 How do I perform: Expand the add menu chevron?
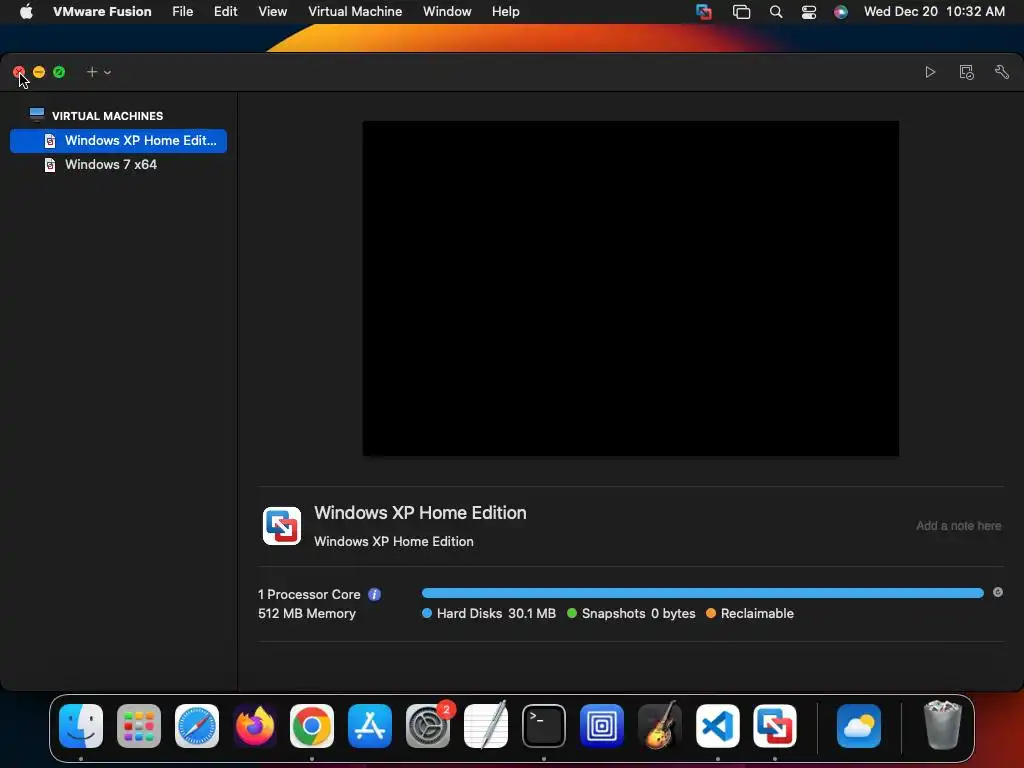coord(108,72)
